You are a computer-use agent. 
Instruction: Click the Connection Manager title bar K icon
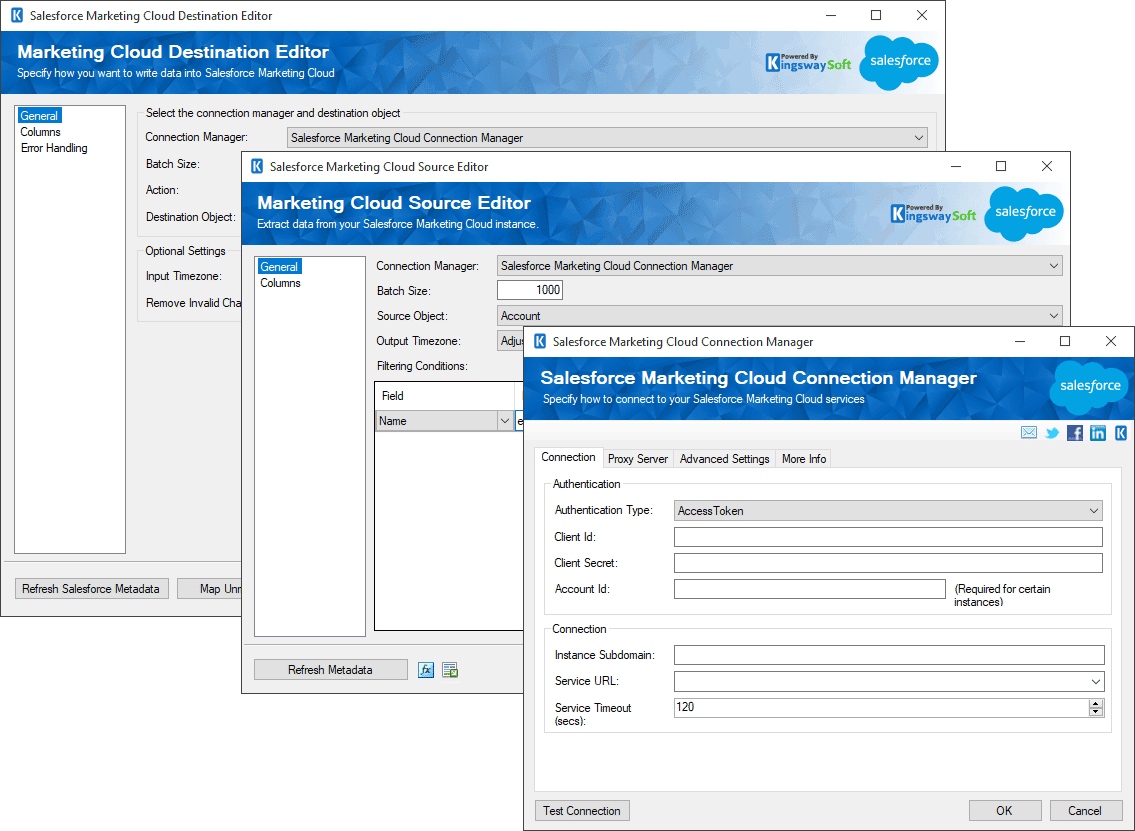(x=540, y=342)
